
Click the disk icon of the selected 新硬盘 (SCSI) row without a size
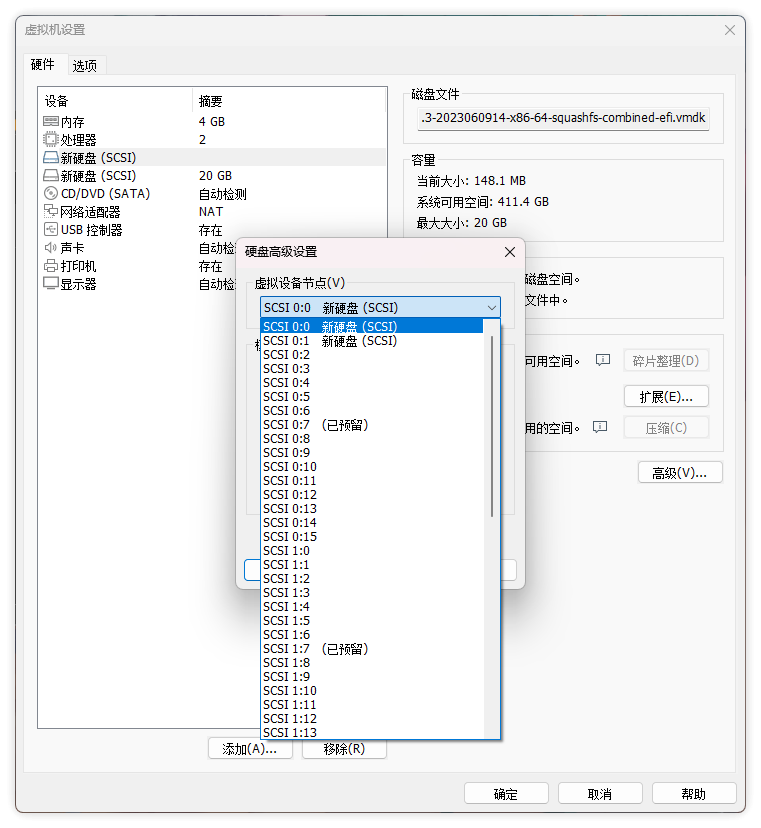51,157
